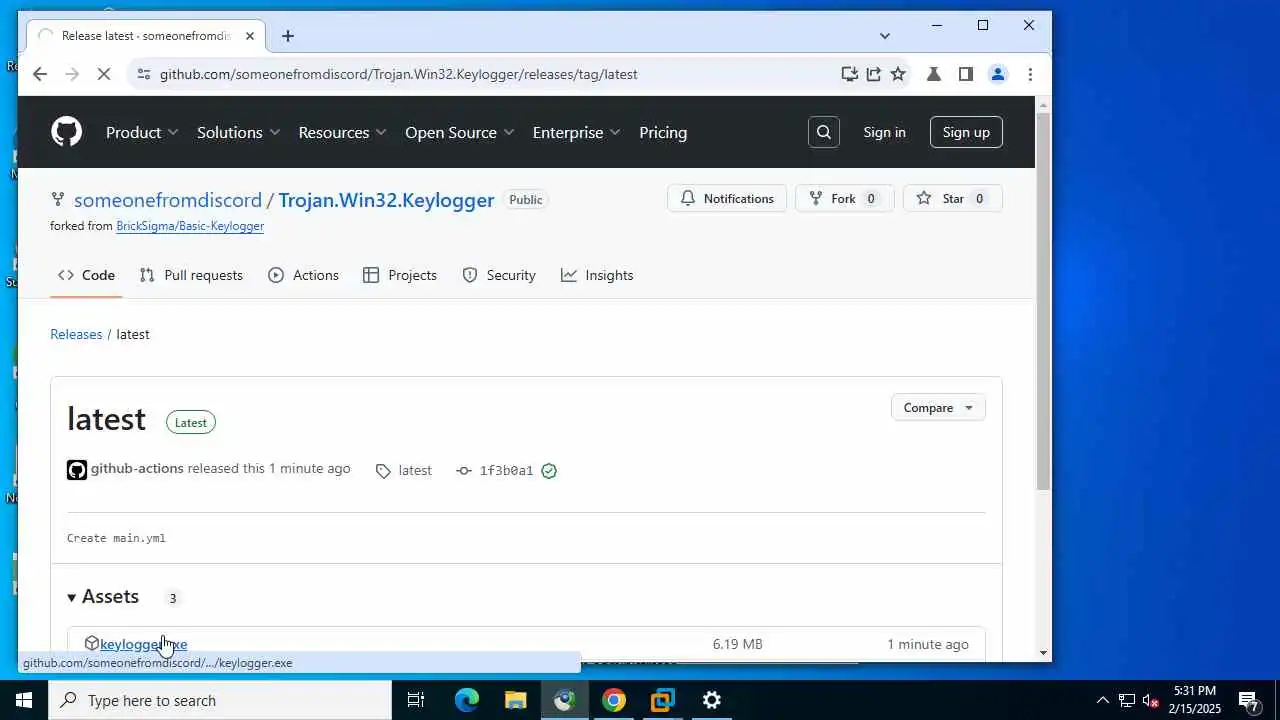Switch to the Insights tab

pos(597,275)
